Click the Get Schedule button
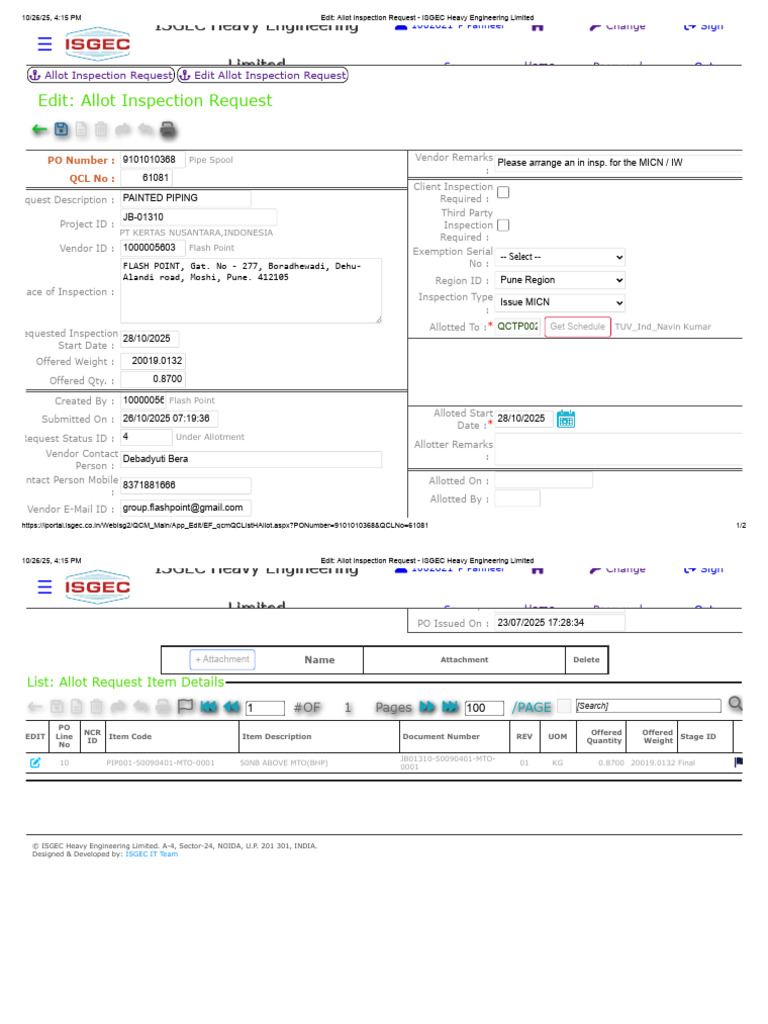The width and height of the screenshot is (768, 1024). pyautogui.click(x=577, y=327)
